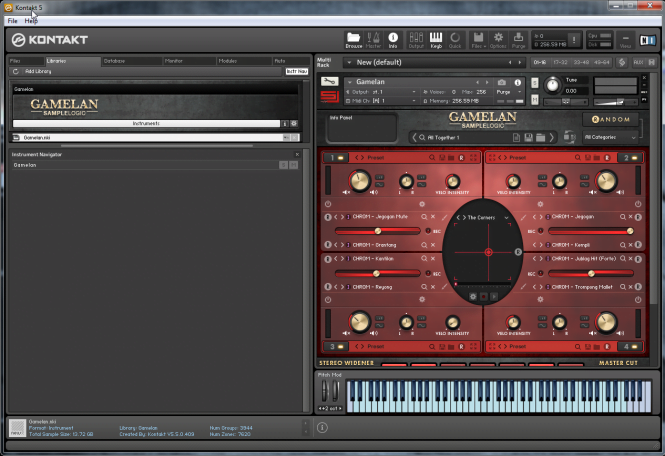
Task: Adjust the CHROM - Jegogan Mute mix slider
Action: pyautogui.click(x=377, y=231)
